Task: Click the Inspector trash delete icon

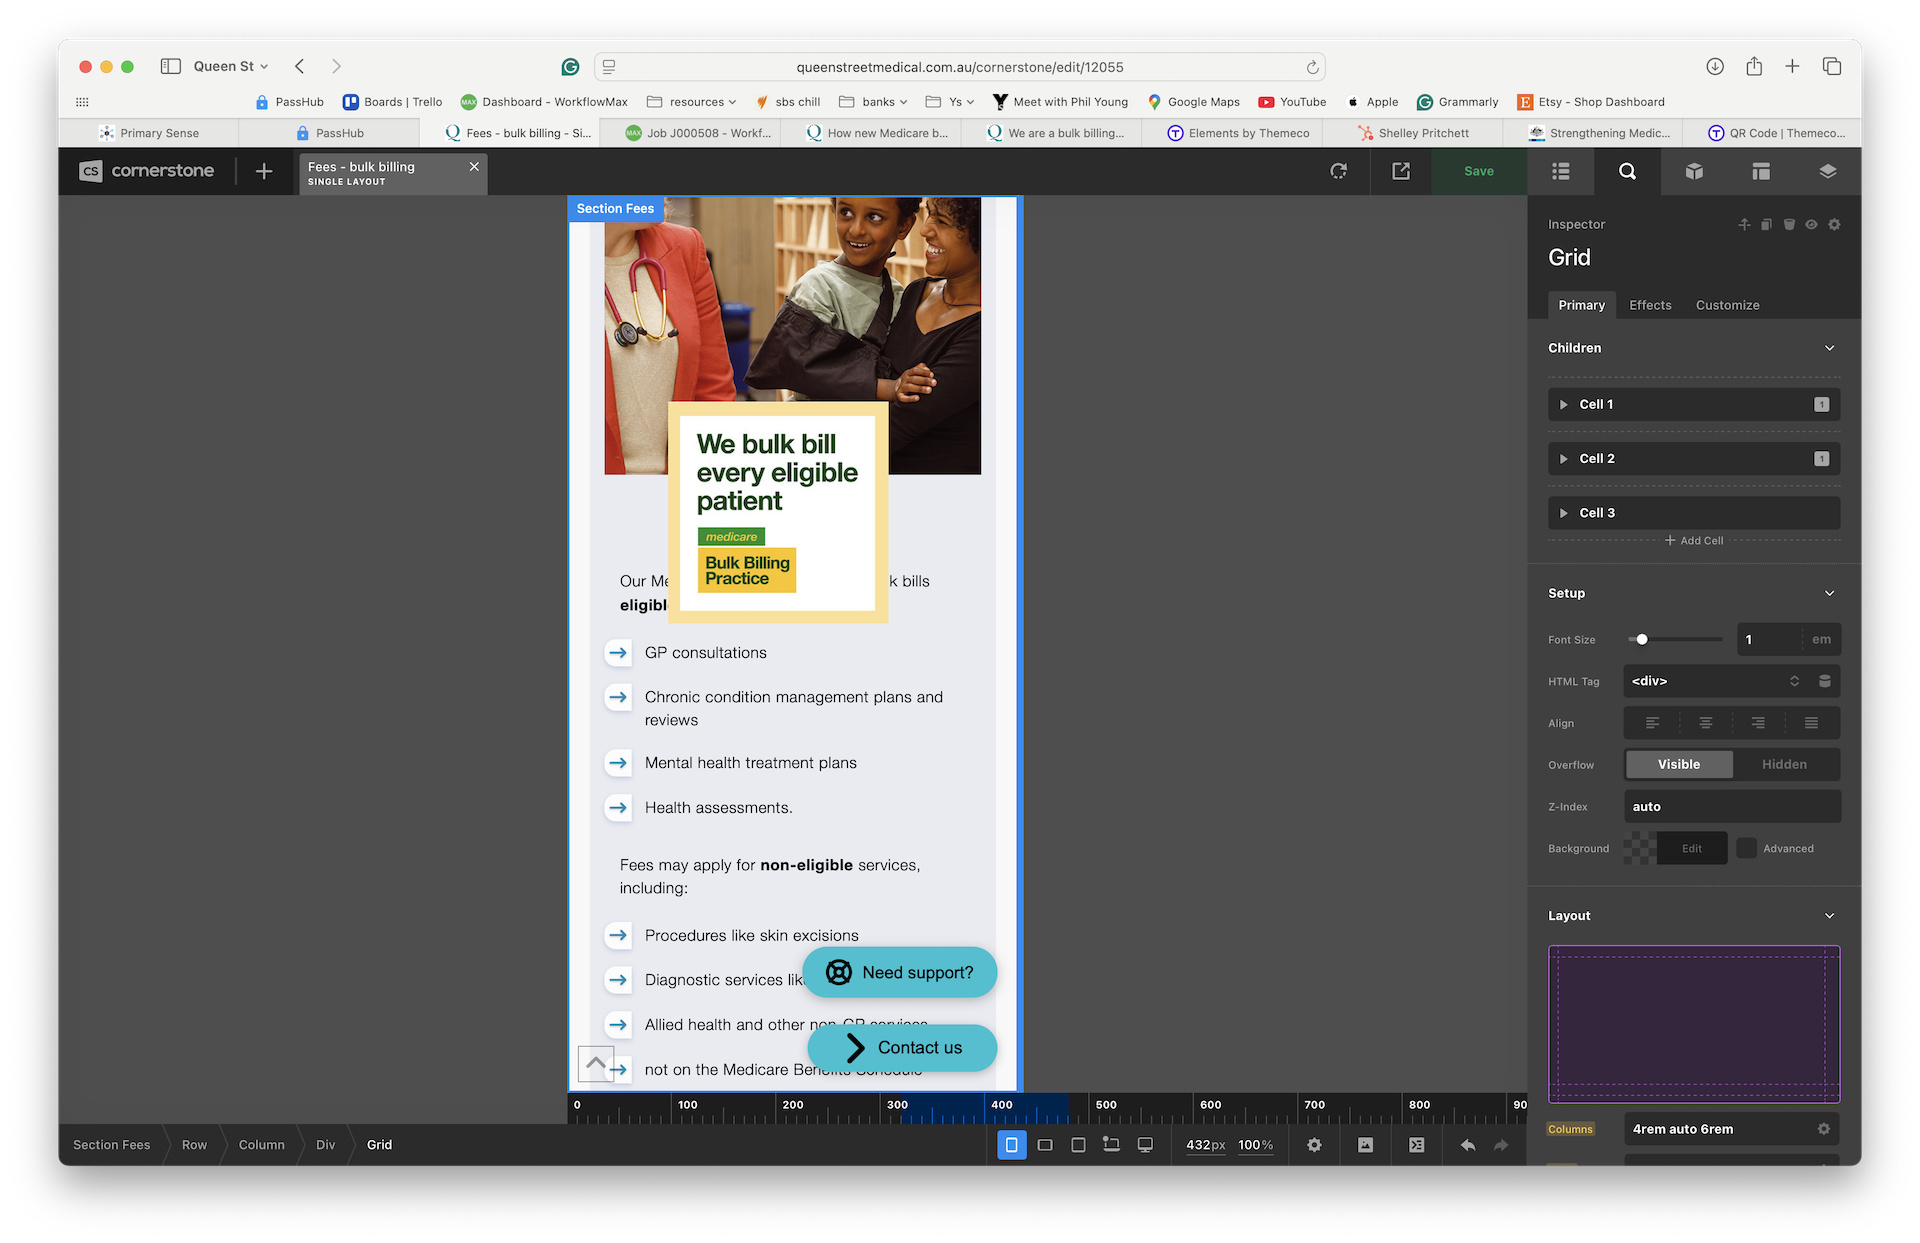Action: tap(1789, 224)
